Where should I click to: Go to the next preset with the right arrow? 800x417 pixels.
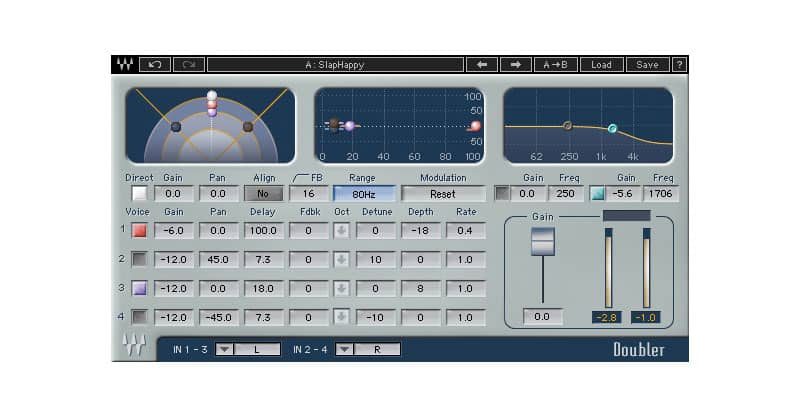(x=515, y=65)
